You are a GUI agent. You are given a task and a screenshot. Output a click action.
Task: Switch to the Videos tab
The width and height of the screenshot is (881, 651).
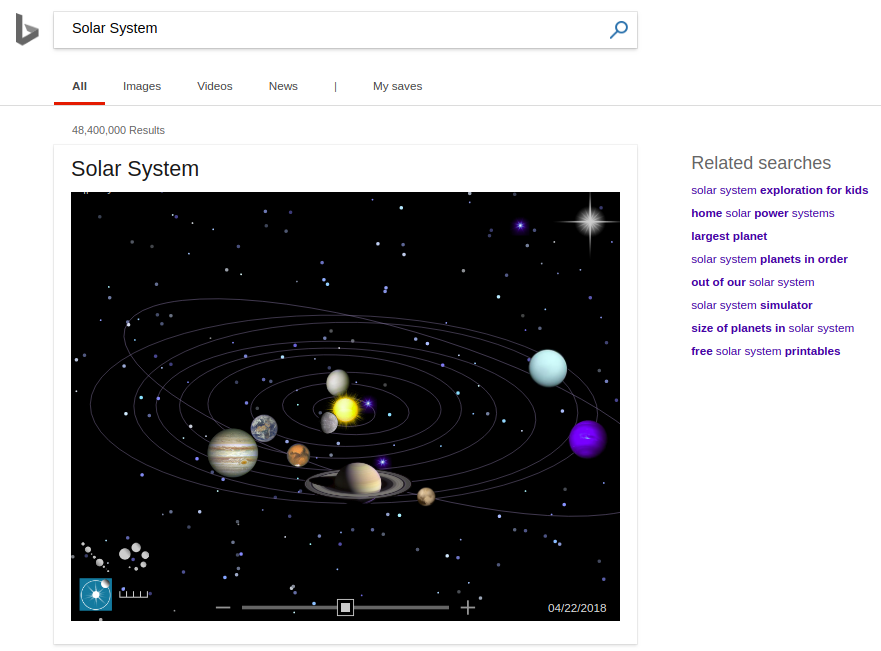[215, 86]
